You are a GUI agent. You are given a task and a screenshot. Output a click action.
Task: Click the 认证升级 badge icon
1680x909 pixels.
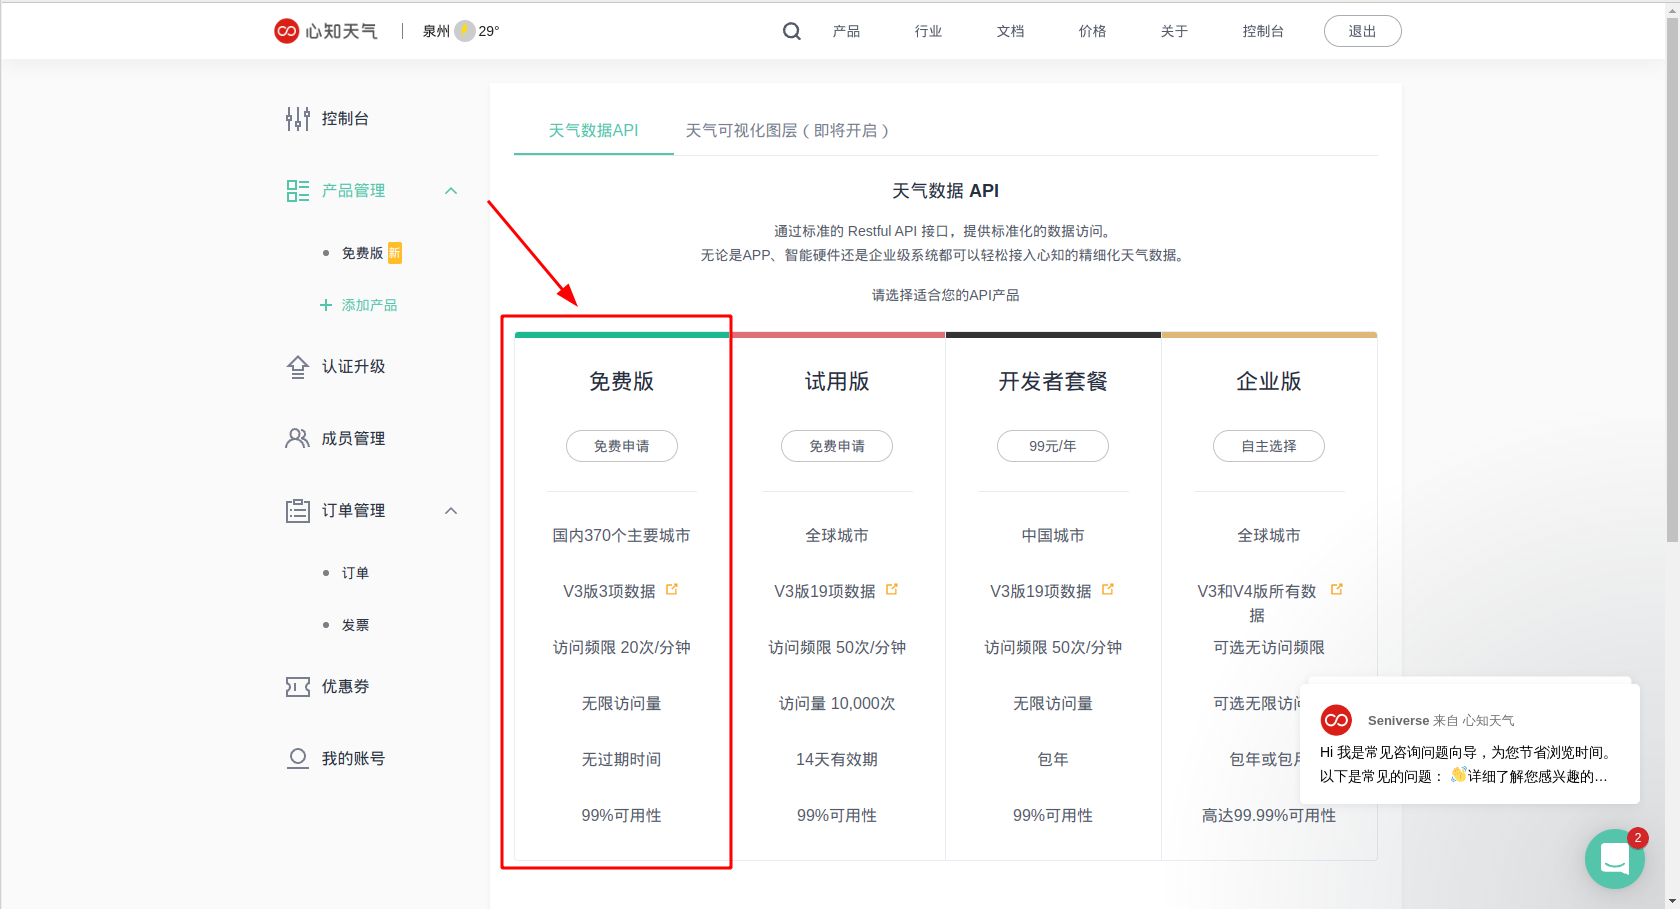297,366
